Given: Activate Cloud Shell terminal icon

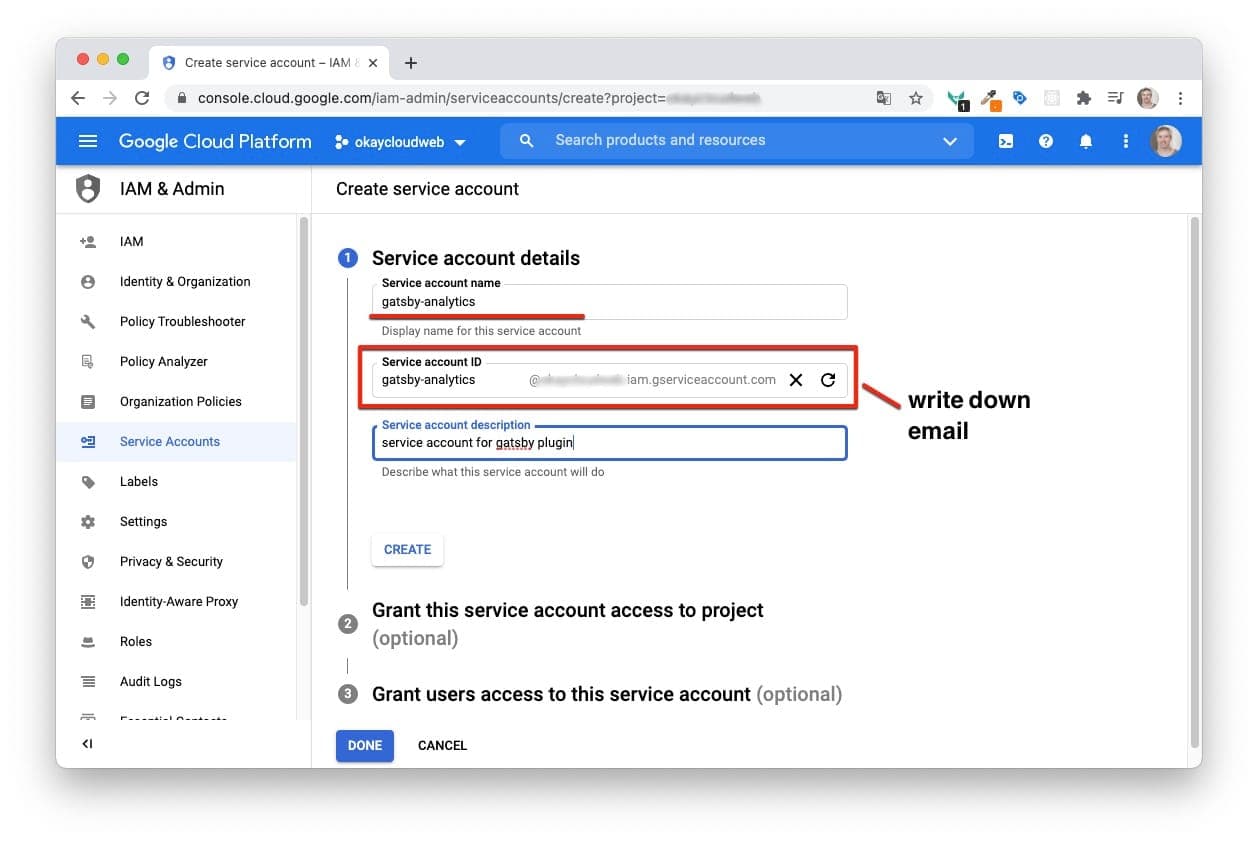Looking at the screenshot, I should click(1006, 141).
